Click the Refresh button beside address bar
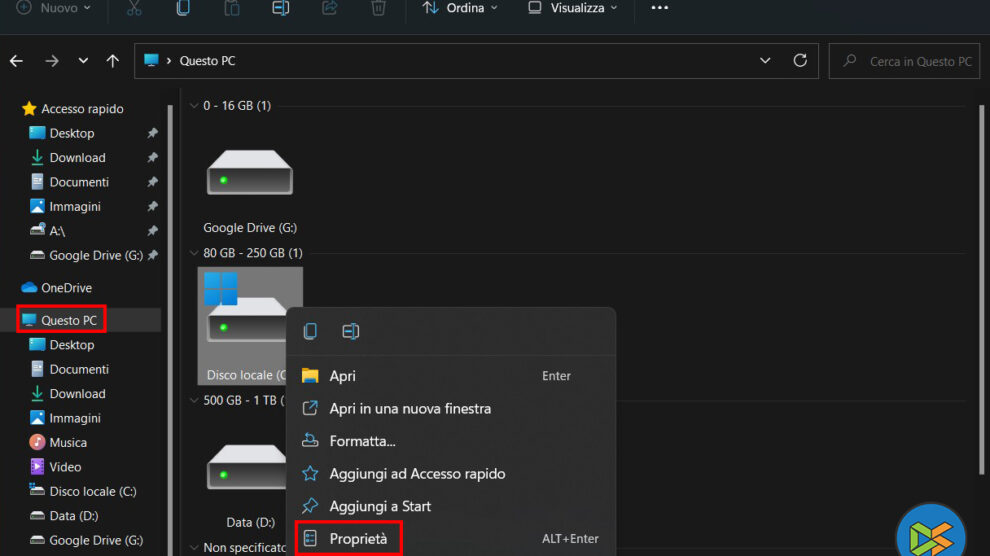This screenshot has height=556, width=990. [800, 61]
